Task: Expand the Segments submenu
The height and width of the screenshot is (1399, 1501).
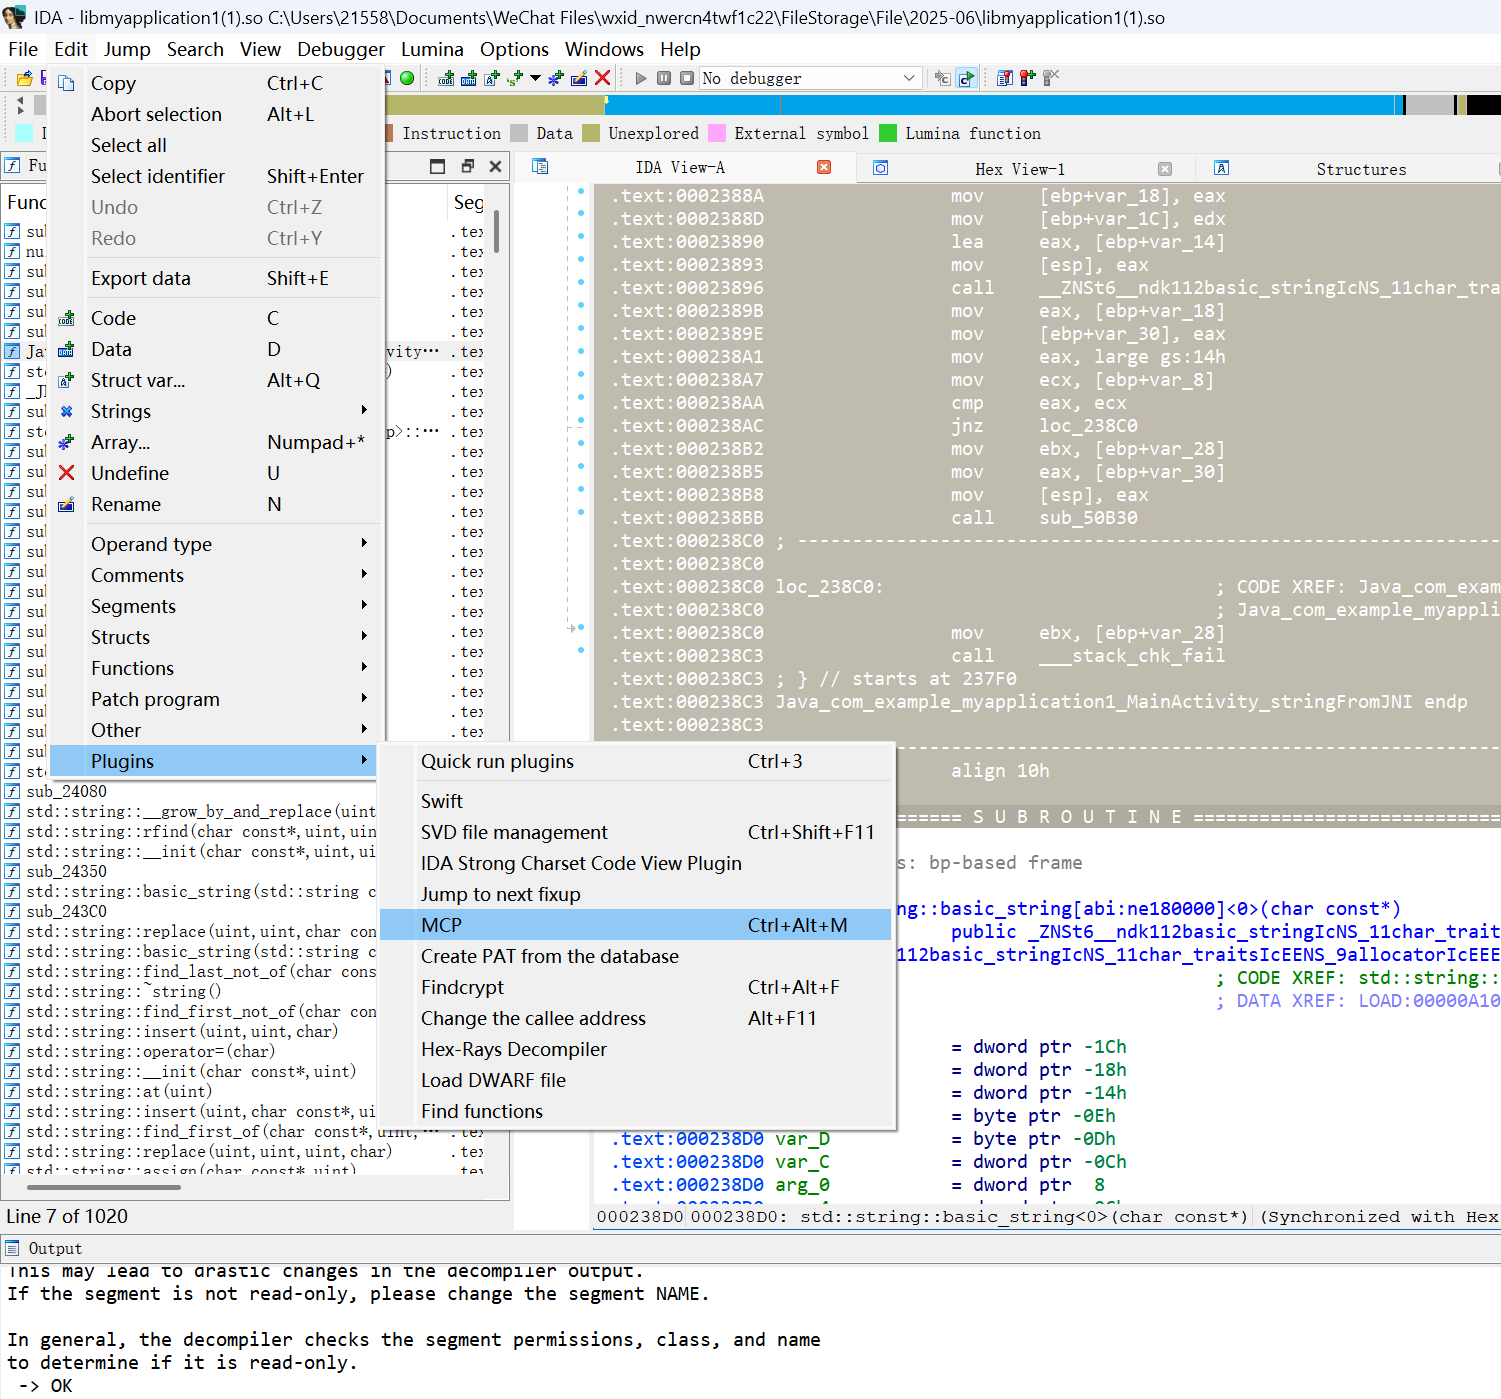Action: [x=364, y=605]
